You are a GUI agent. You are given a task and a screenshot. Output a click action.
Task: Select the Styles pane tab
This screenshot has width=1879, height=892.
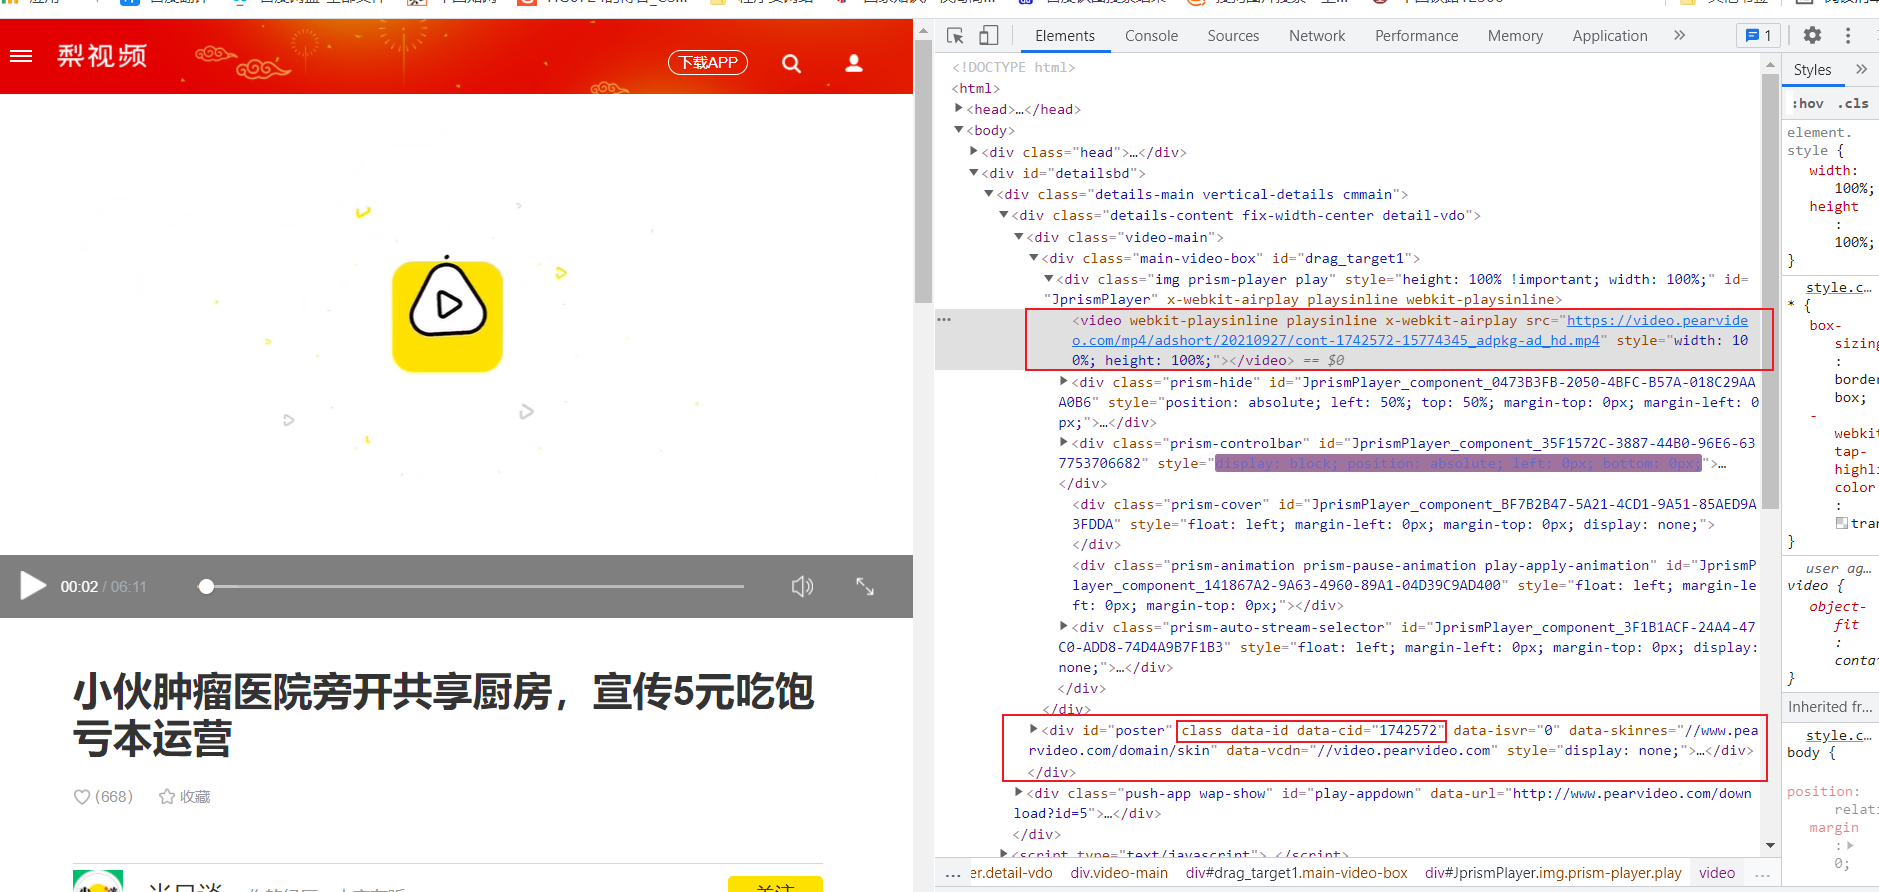tap(1812, 70)
